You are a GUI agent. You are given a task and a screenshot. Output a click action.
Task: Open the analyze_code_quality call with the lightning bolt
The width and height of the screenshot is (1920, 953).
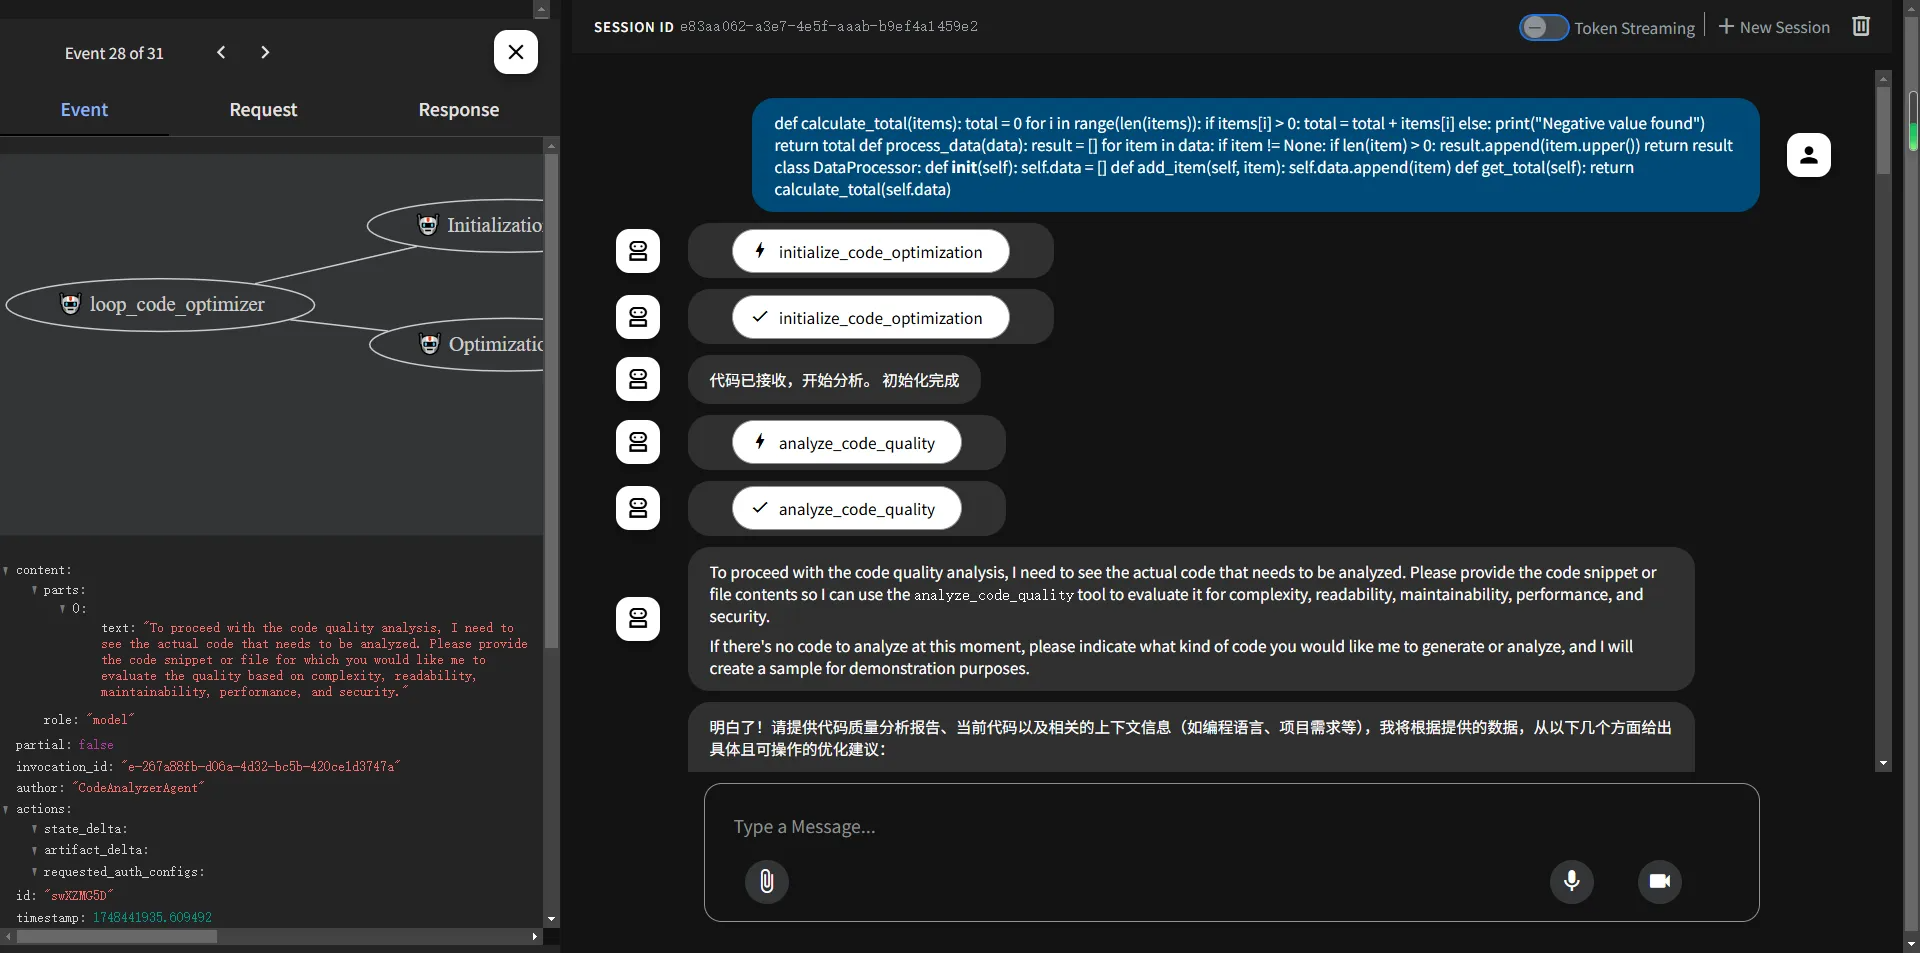(846, 442)
